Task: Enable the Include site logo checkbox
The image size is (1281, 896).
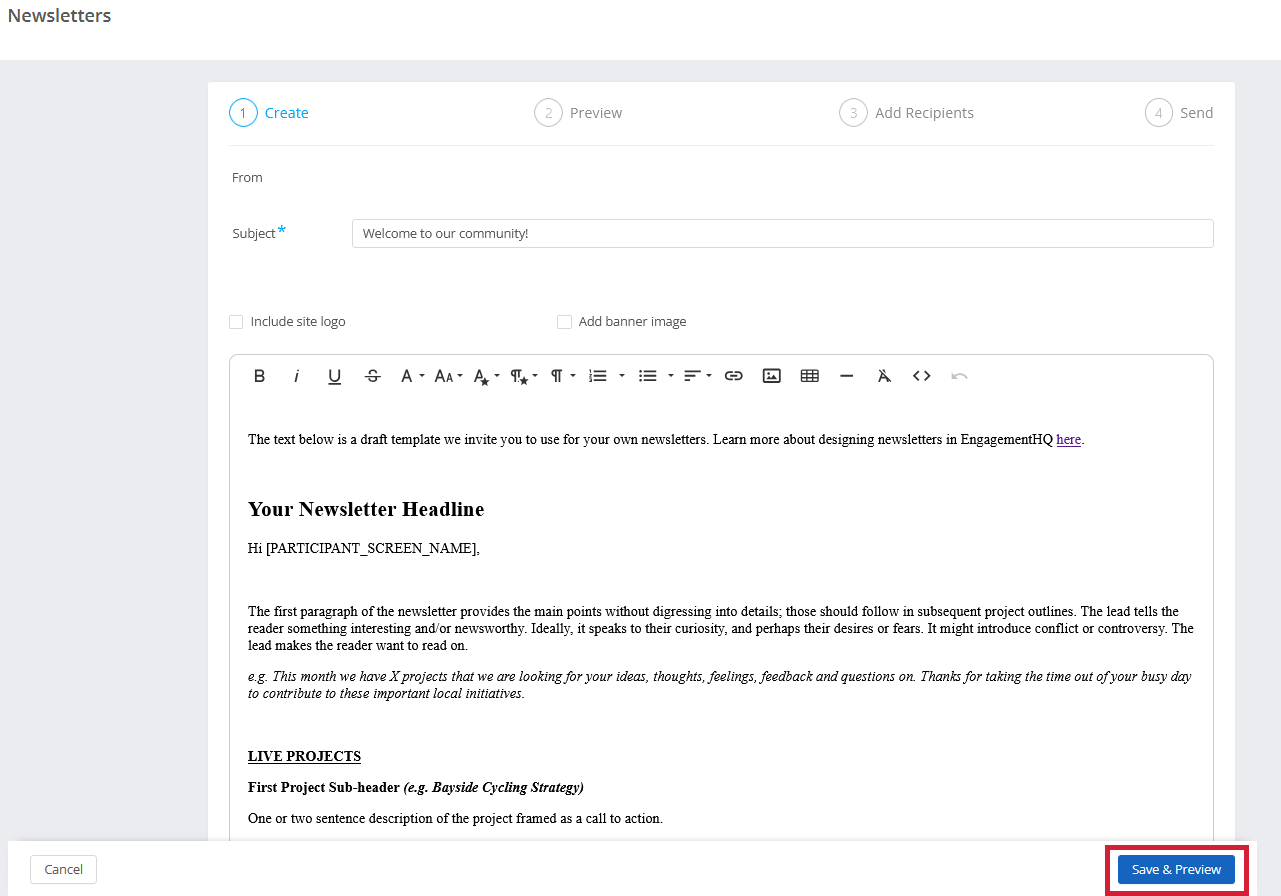Action: pyautogui.click(x=236, y=322)
